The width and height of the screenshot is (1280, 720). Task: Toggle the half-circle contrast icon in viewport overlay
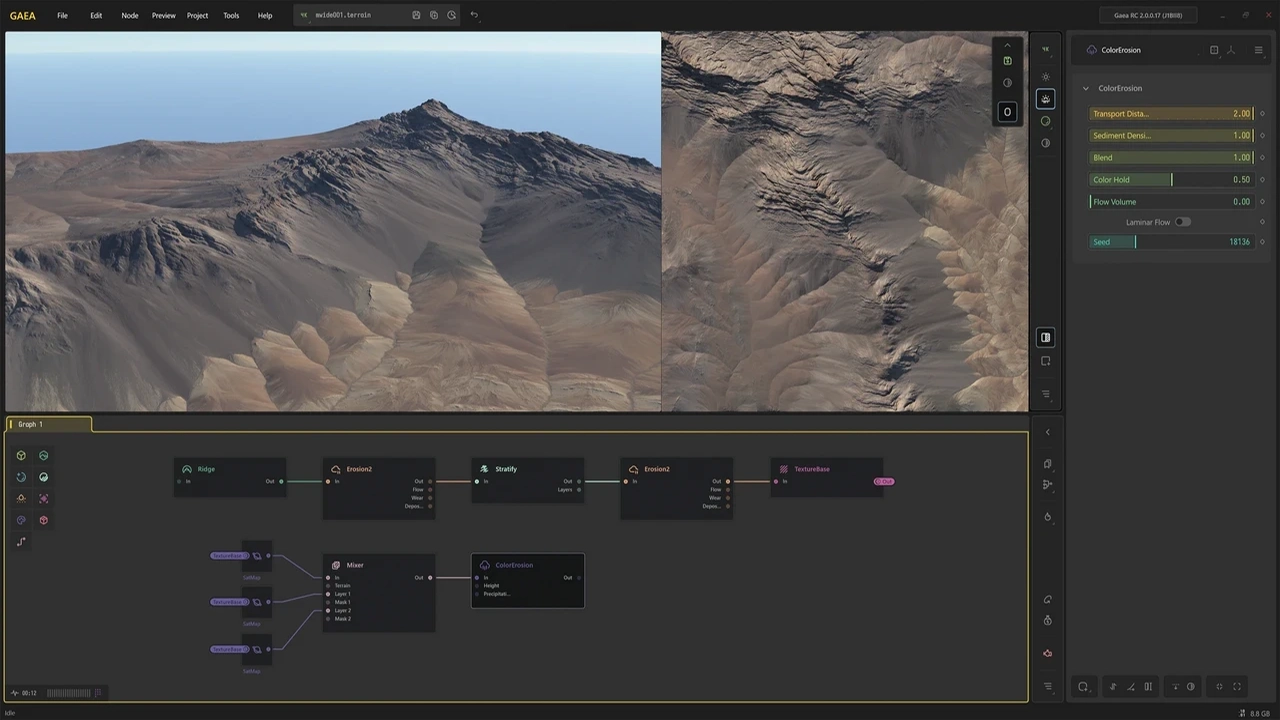coord(1007,83)
